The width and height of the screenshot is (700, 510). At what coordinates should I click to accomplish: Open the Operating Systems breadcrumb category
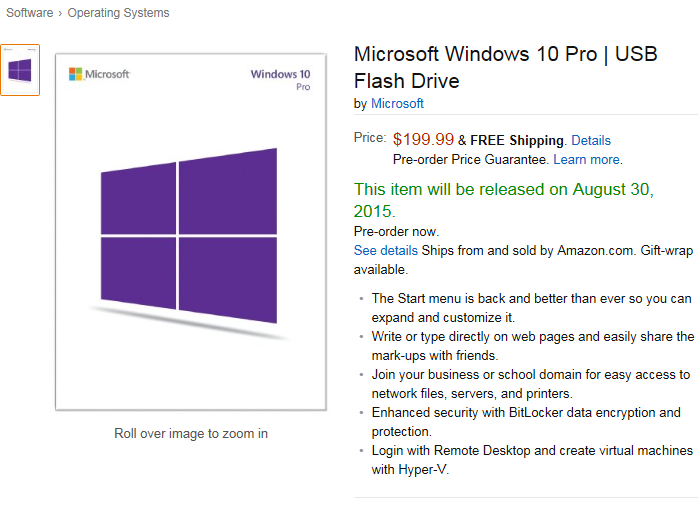coord(118,13)
